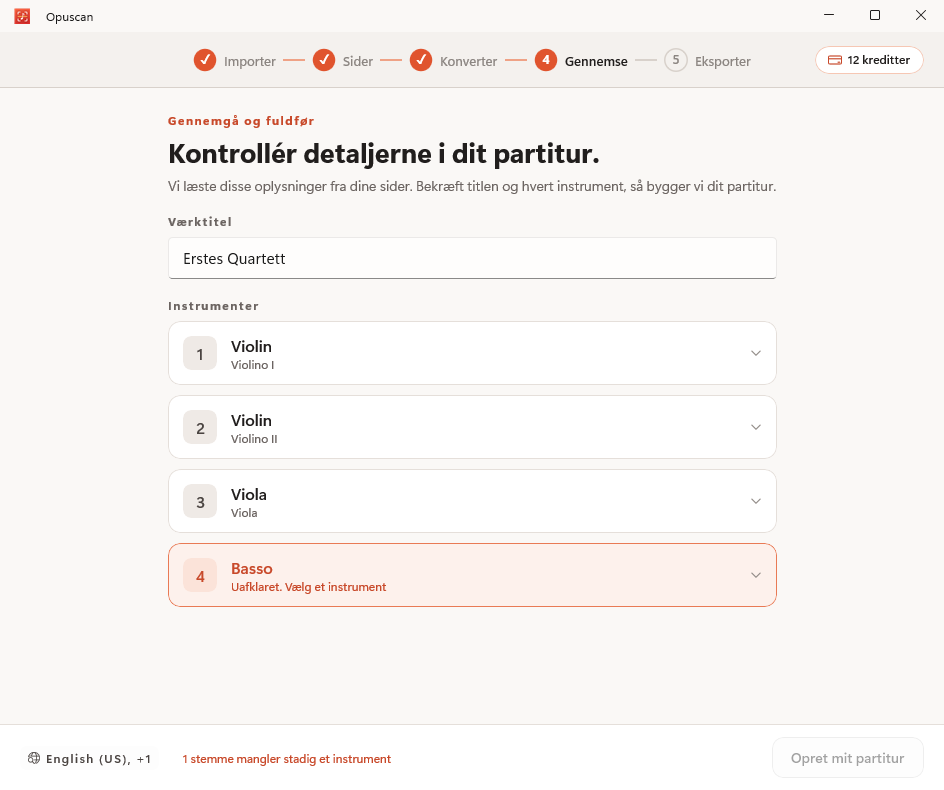Expand the Violino I instrument chevron
Image resolution: width=944 pixels, height=790 pixels.
[756, 353]
